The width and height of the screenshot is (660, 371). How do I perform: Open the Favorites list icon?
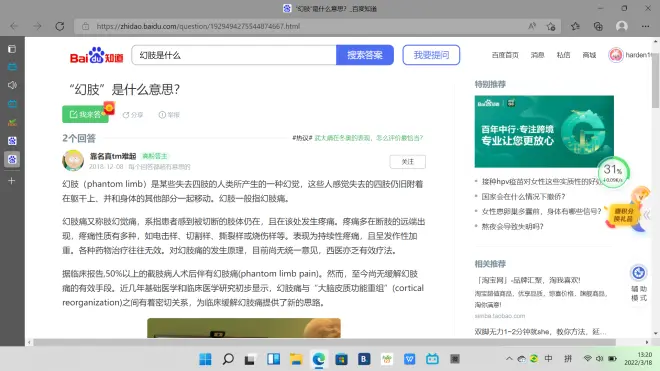tap(575, 26)
